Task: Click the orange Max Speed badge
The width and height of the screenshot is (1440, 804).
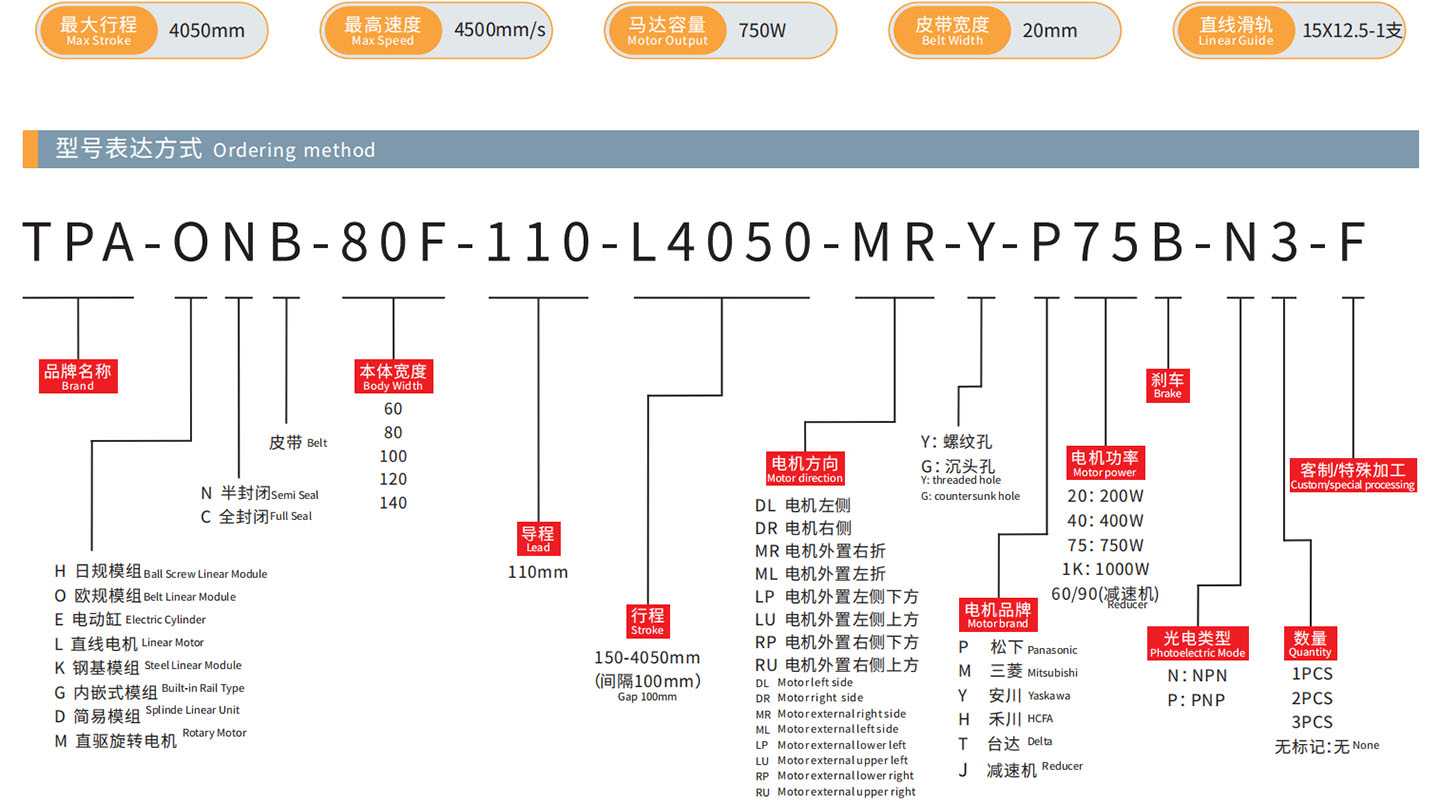Action: (382, 31)
